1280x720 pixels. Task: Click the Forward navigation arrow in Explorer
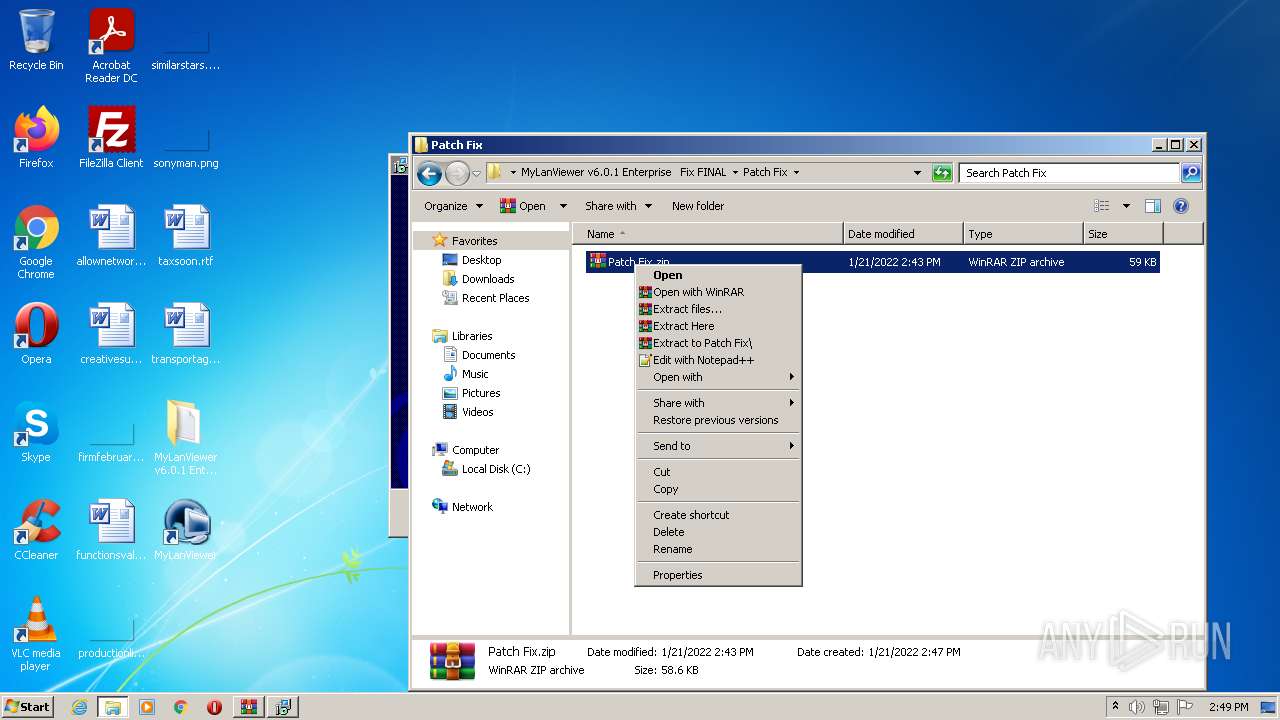click(457, 173)
